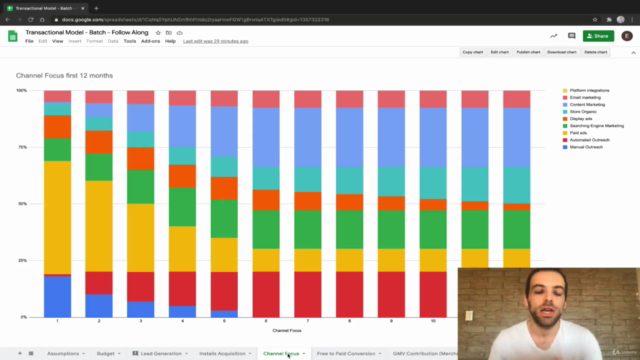Screen dimensions: 640x360
Task: Click Copy chart button
Action: coord(473,52)
